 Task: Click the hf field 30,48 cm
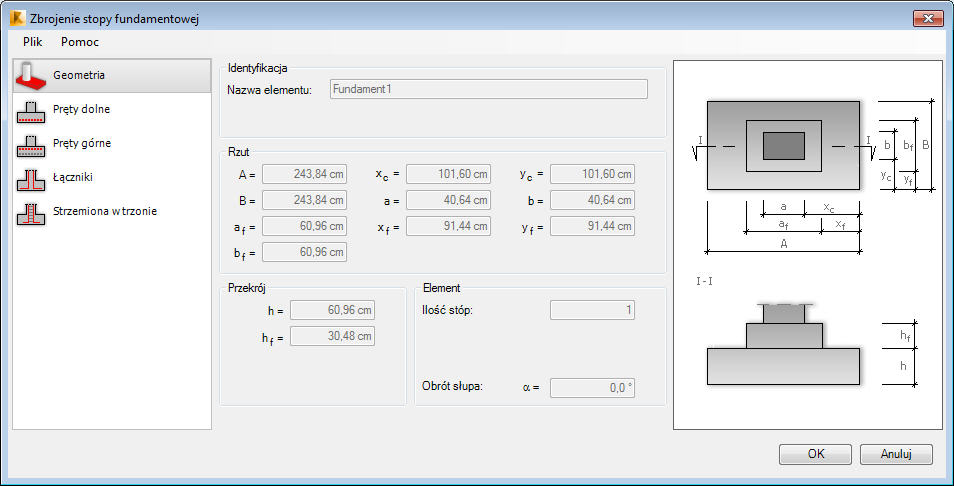[332, 336]
